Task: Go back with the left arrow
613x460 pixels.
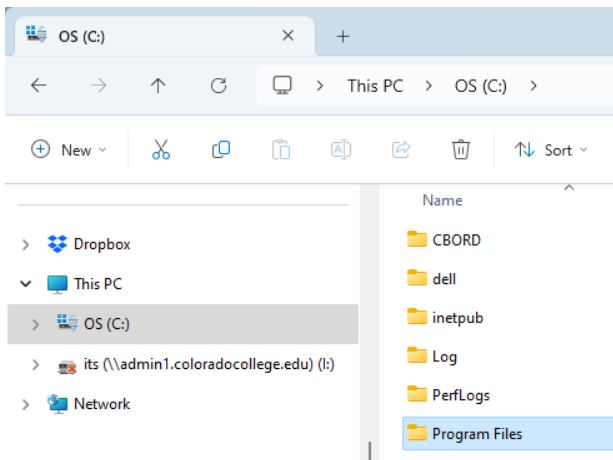Action: 39,85
